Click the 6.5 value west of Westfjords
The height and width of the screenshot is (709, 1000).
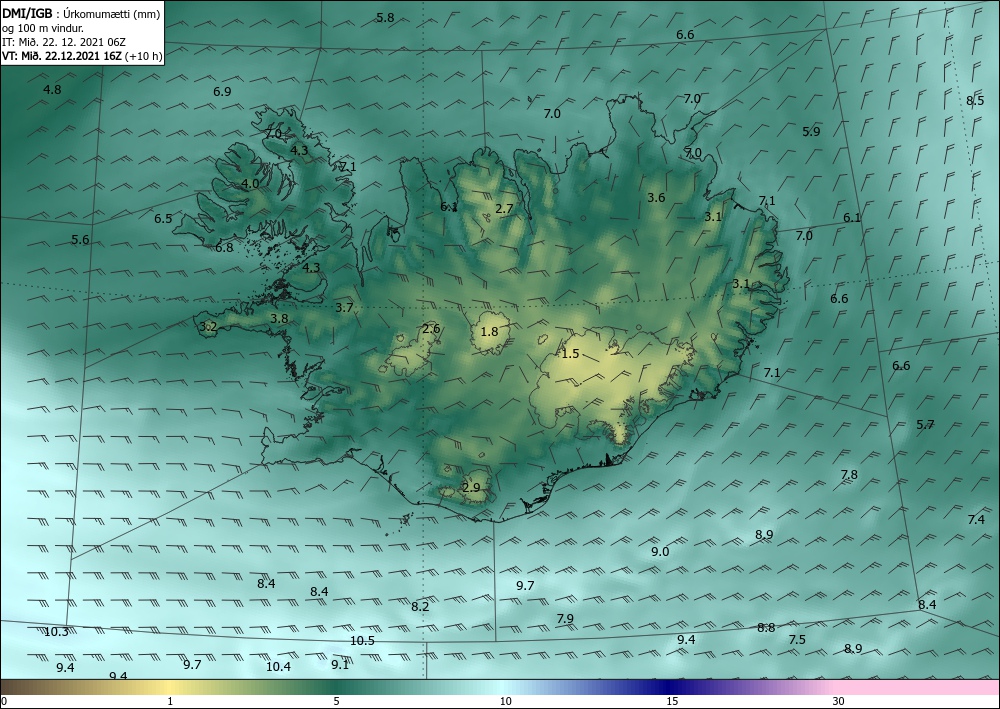163,219
